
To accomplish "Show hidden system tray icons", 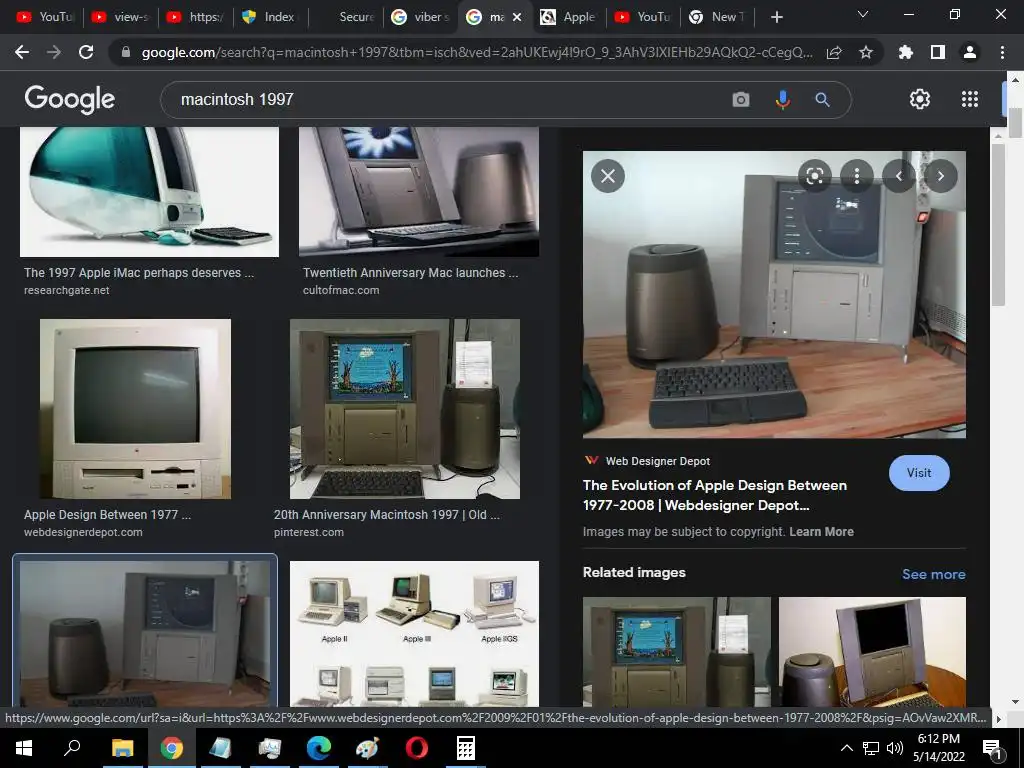I will click(x=846, y=748).
